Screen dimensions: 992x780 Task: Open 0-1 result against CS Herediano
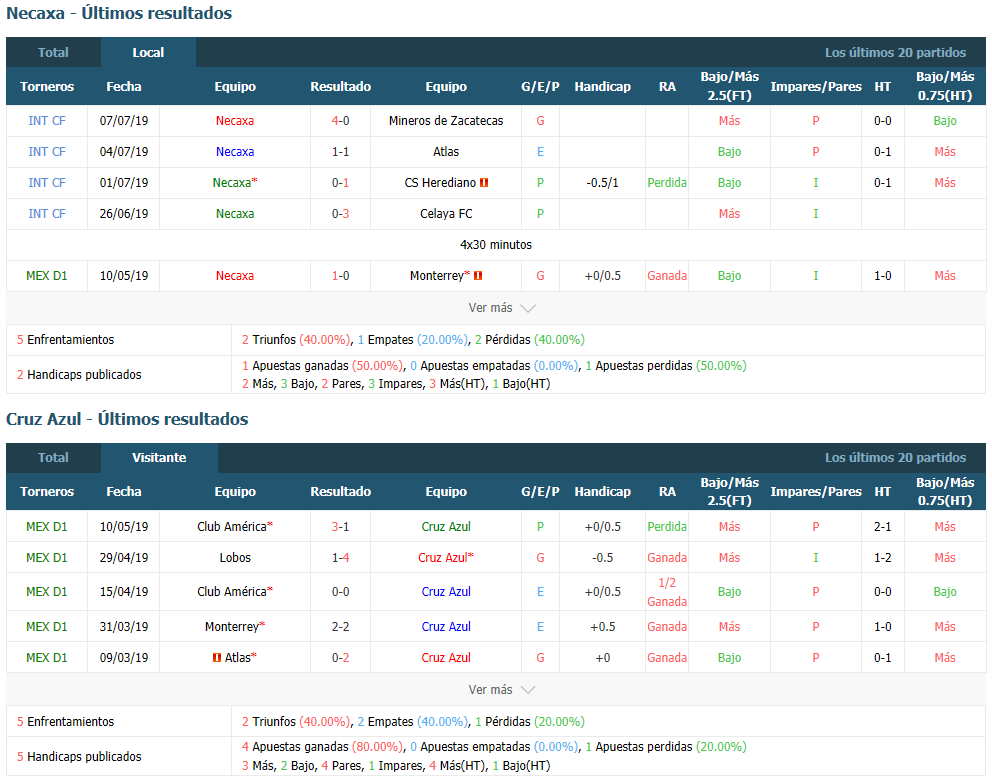[x=340, y=183]
